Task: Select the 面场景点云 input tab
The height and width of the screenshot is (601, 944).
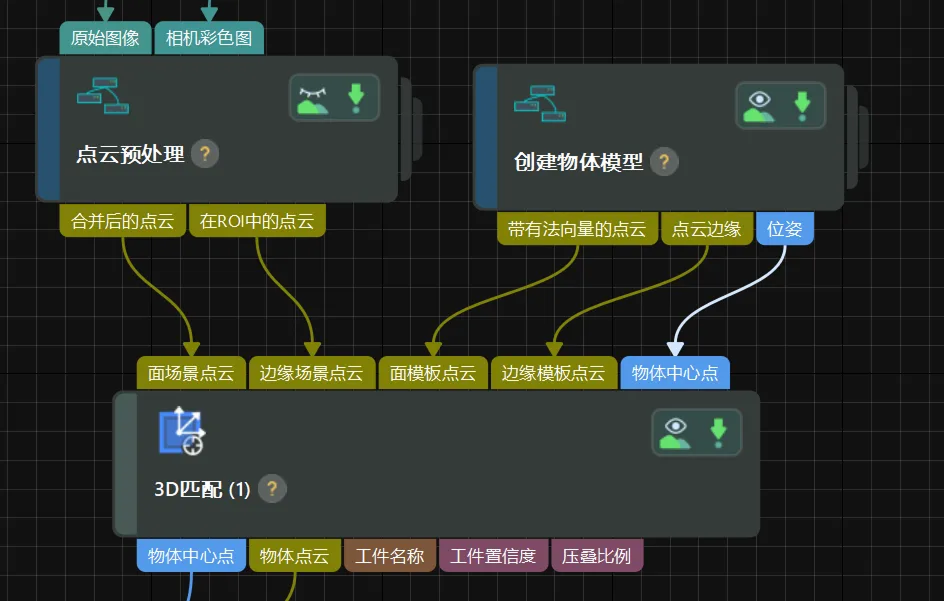Action: (x=190, y=372)
